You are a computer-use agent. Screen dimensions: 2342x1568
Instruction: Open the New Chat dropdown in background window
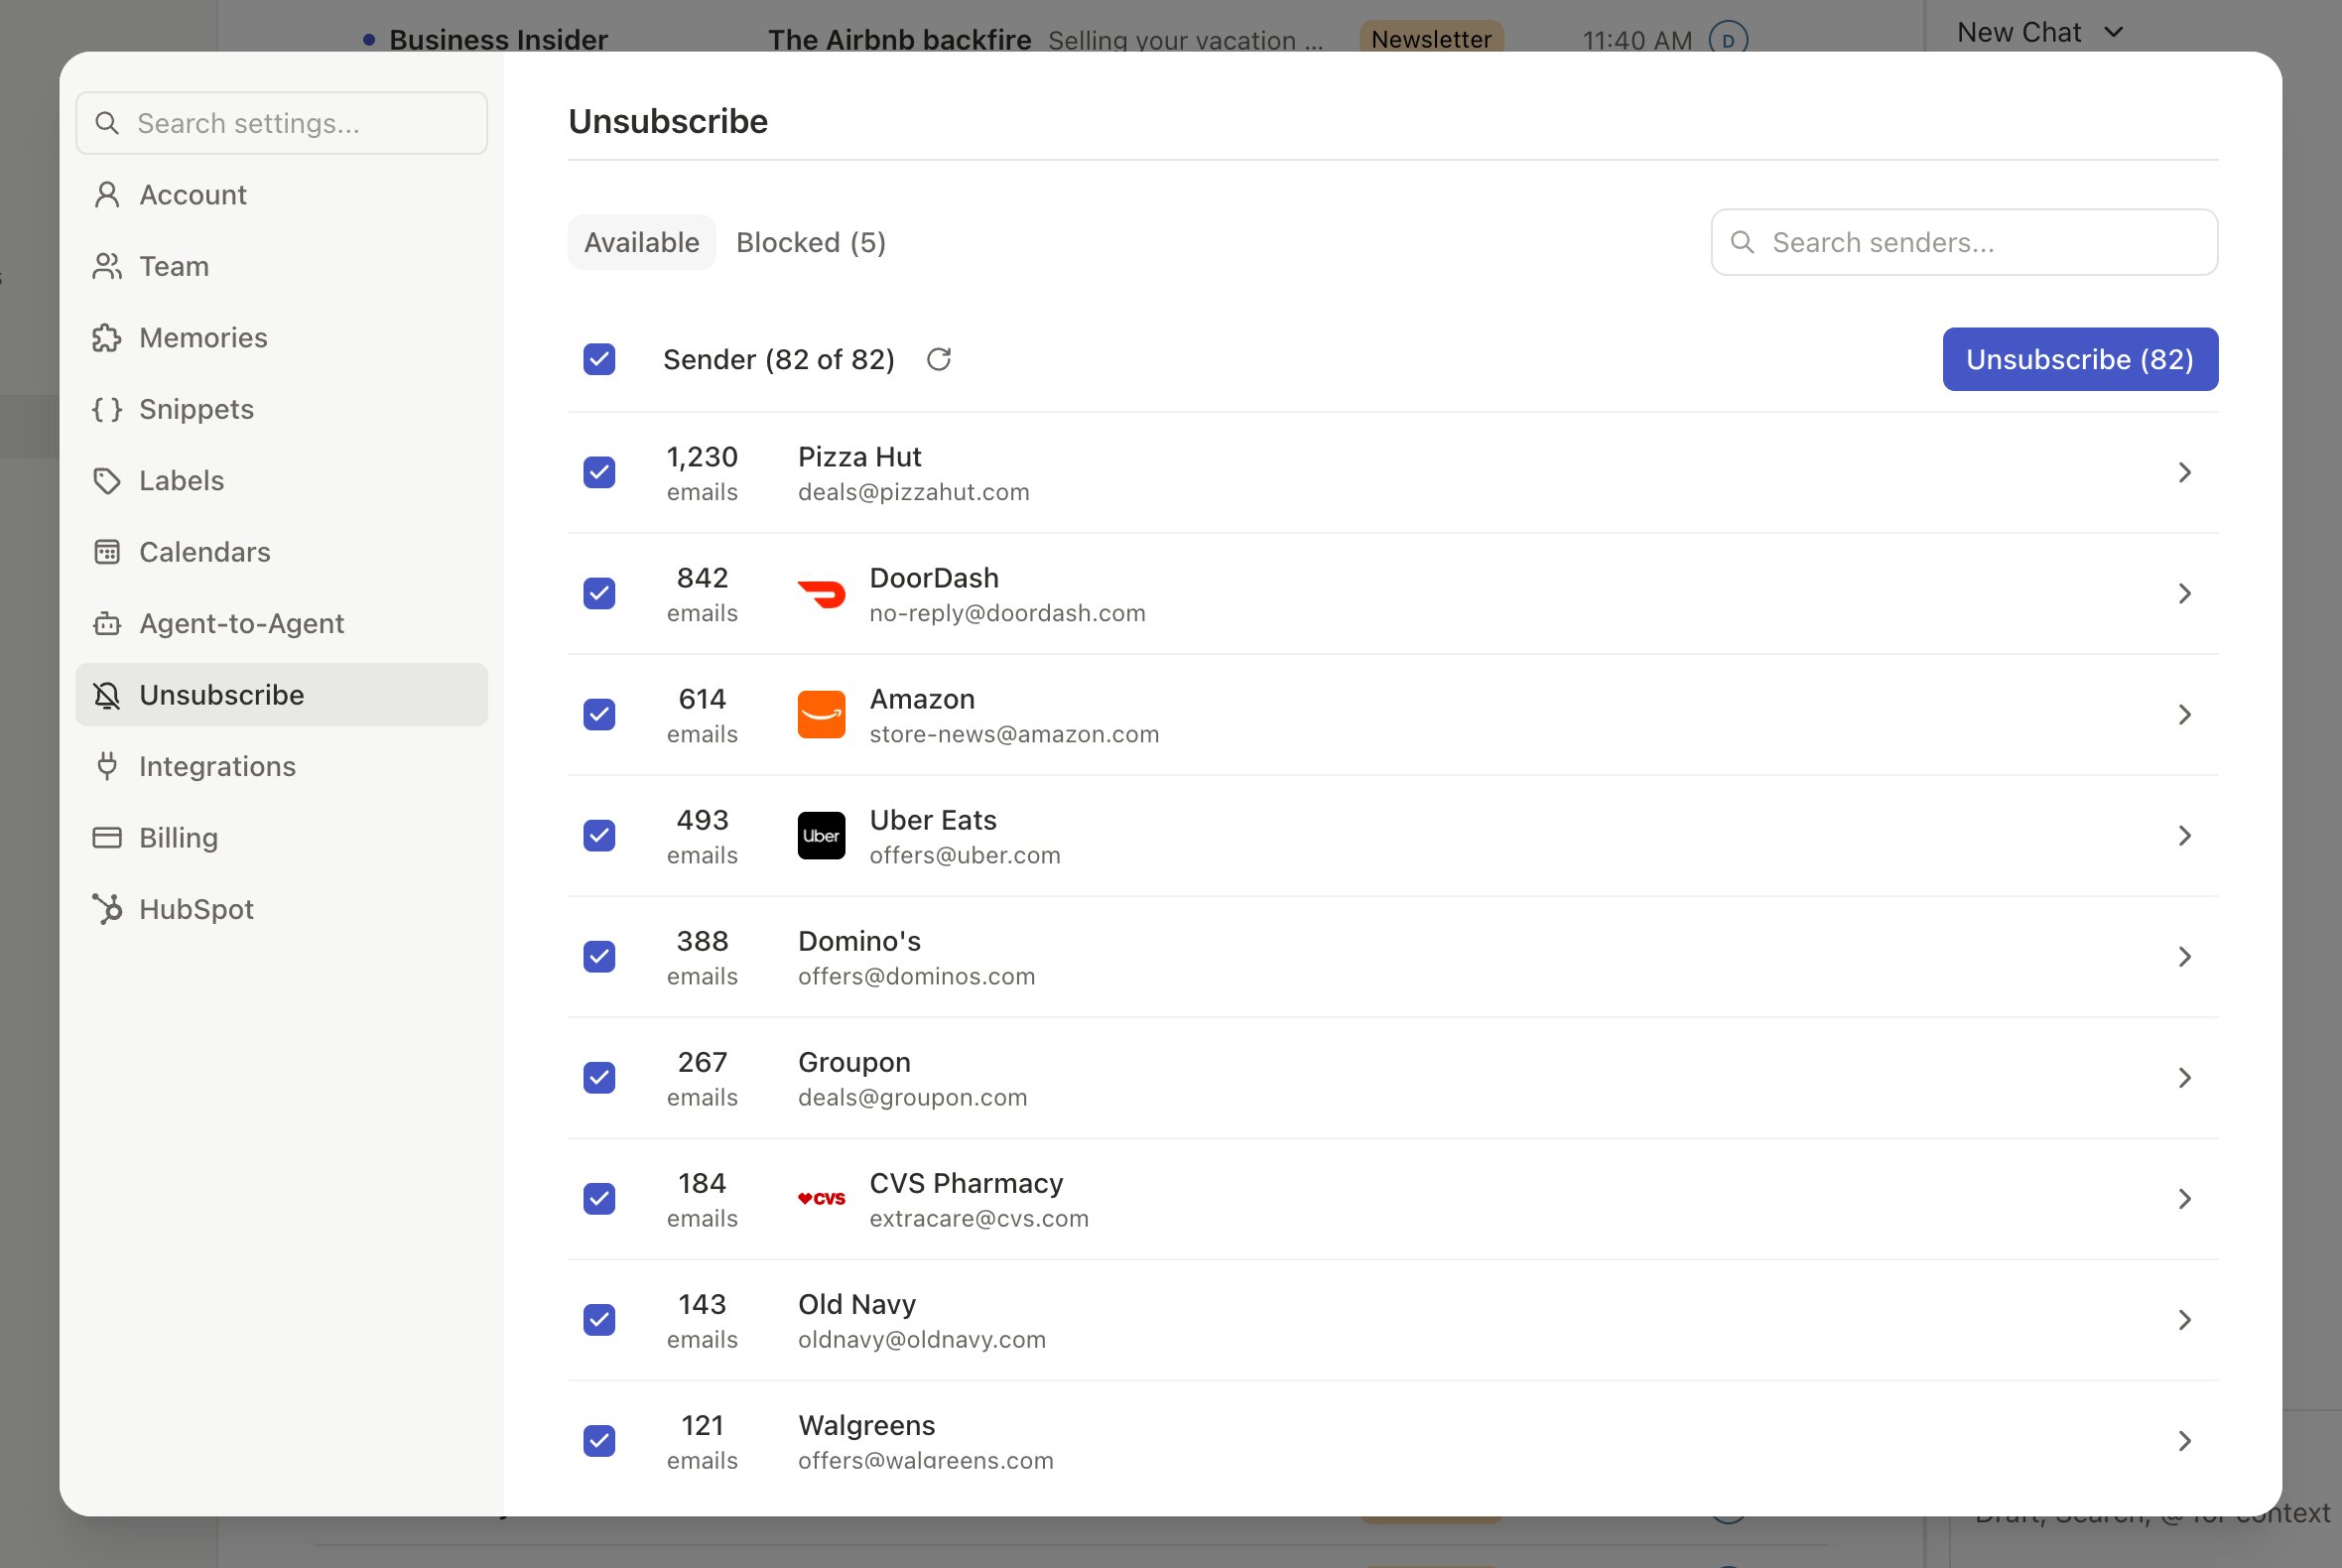tap(2040, 32)
